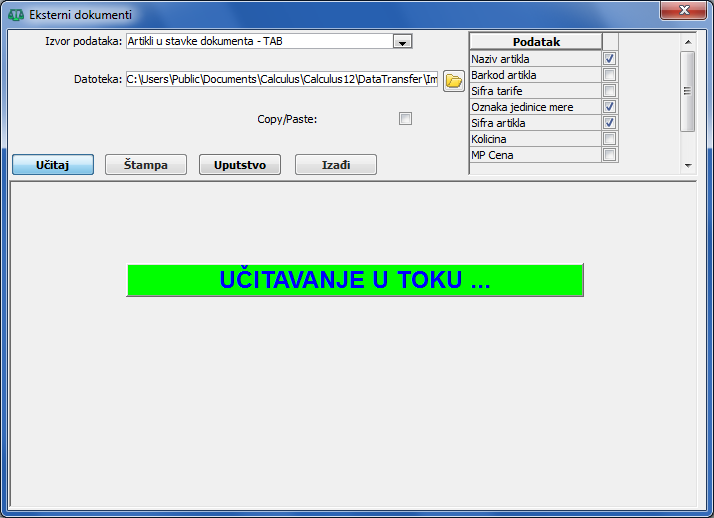Click the application icon in the title bar
The height and width of the screenshot is (518, 714).
(15, 15)
